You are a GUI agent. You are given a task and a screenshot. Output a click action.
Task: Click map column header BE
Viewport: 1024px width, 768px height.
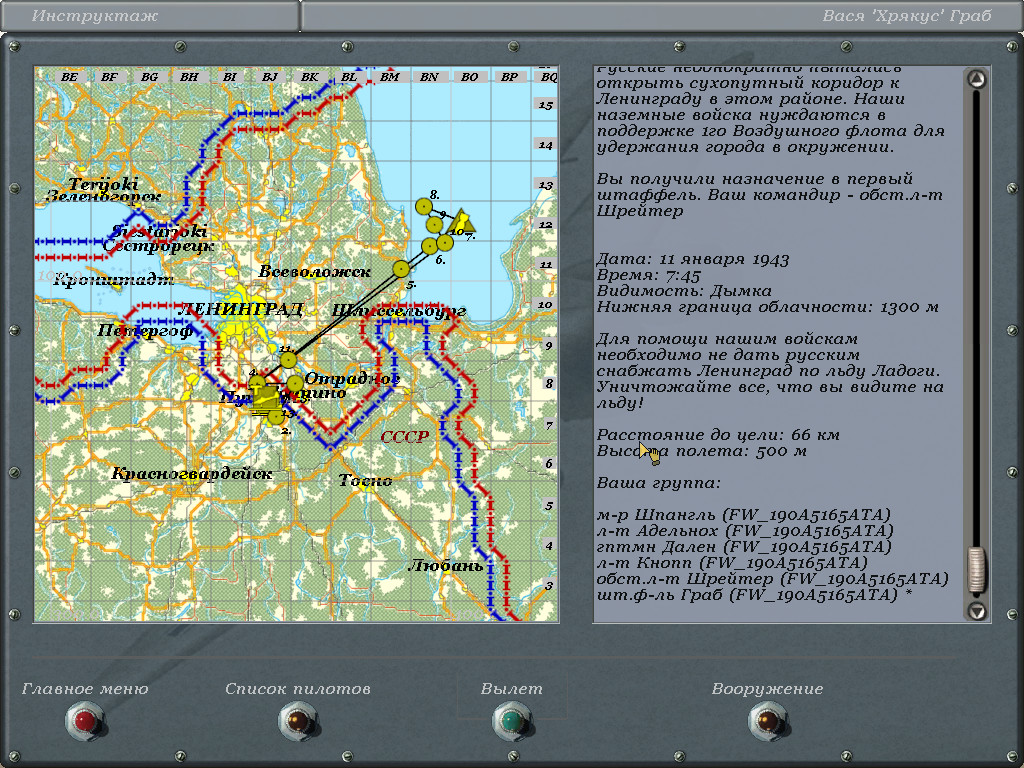pos(69,77)
